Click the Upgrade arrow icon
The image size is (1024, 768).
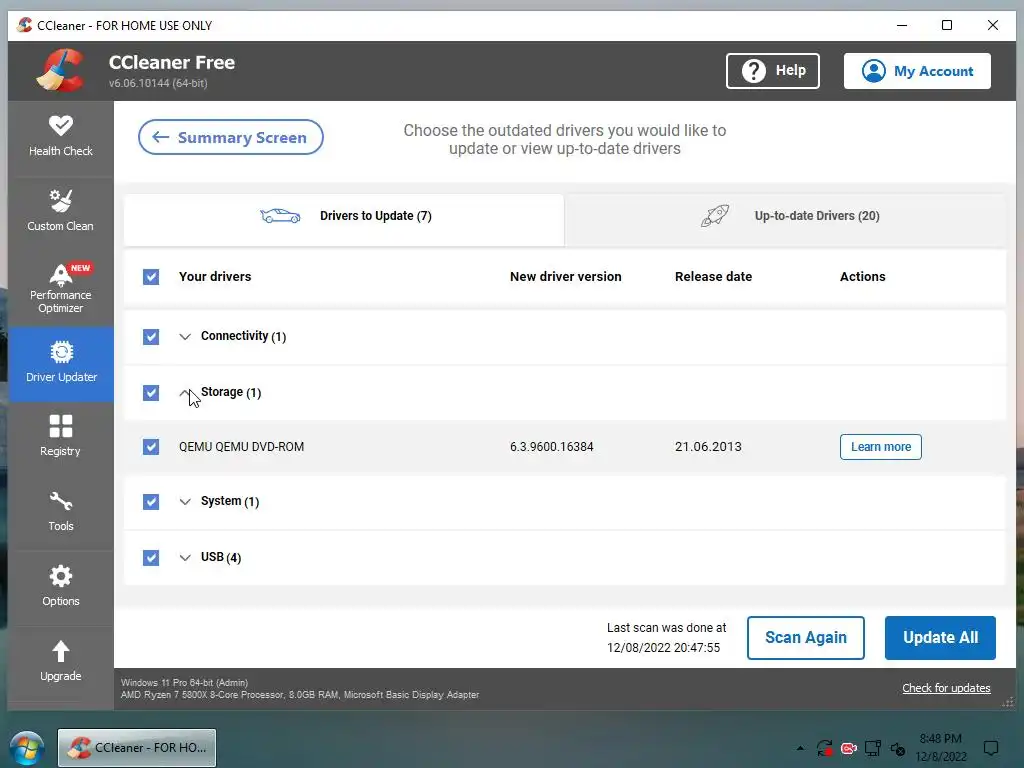point(61,651)
